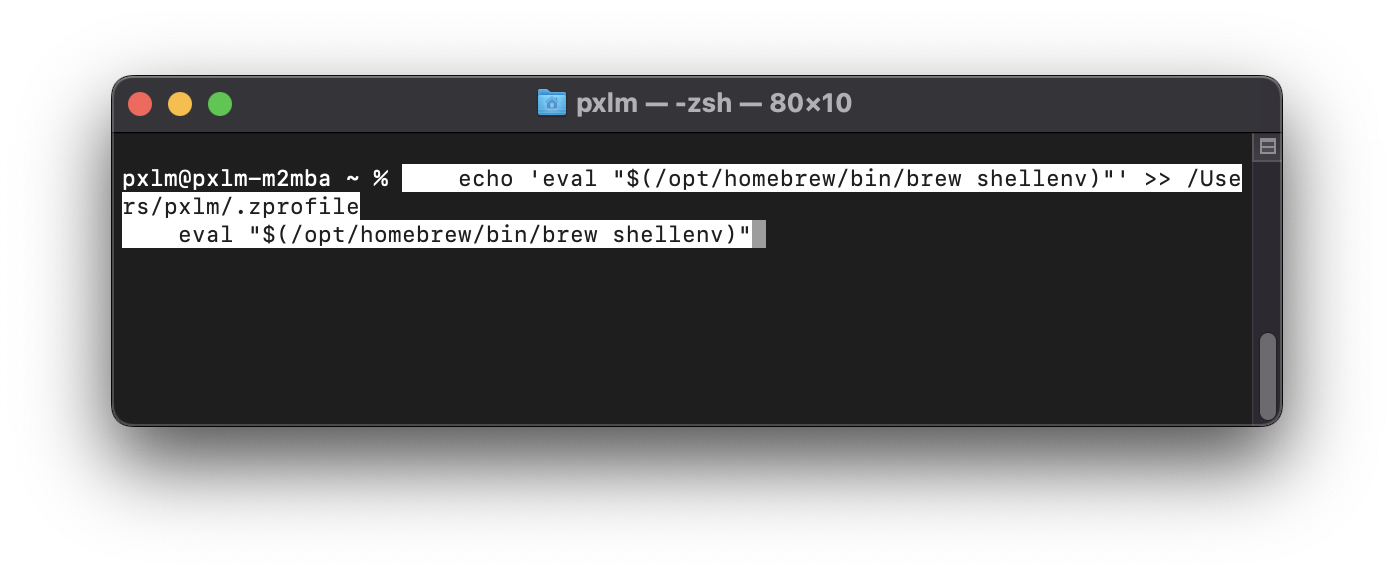Click "eval" at start of the third line
The image size is (1394, 574).
[x=205, y=235]
